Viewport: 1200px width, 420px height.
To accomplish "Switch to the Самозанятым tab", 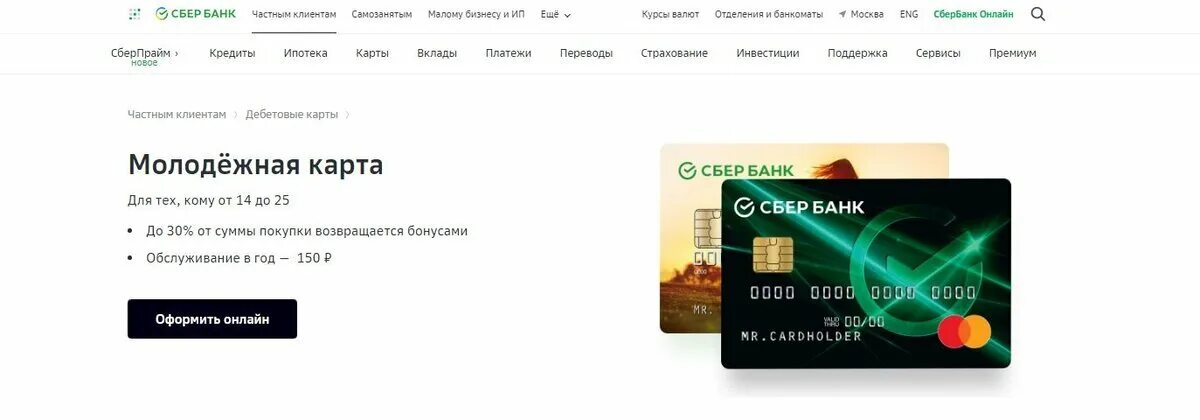I will click(x=382, y=15).
